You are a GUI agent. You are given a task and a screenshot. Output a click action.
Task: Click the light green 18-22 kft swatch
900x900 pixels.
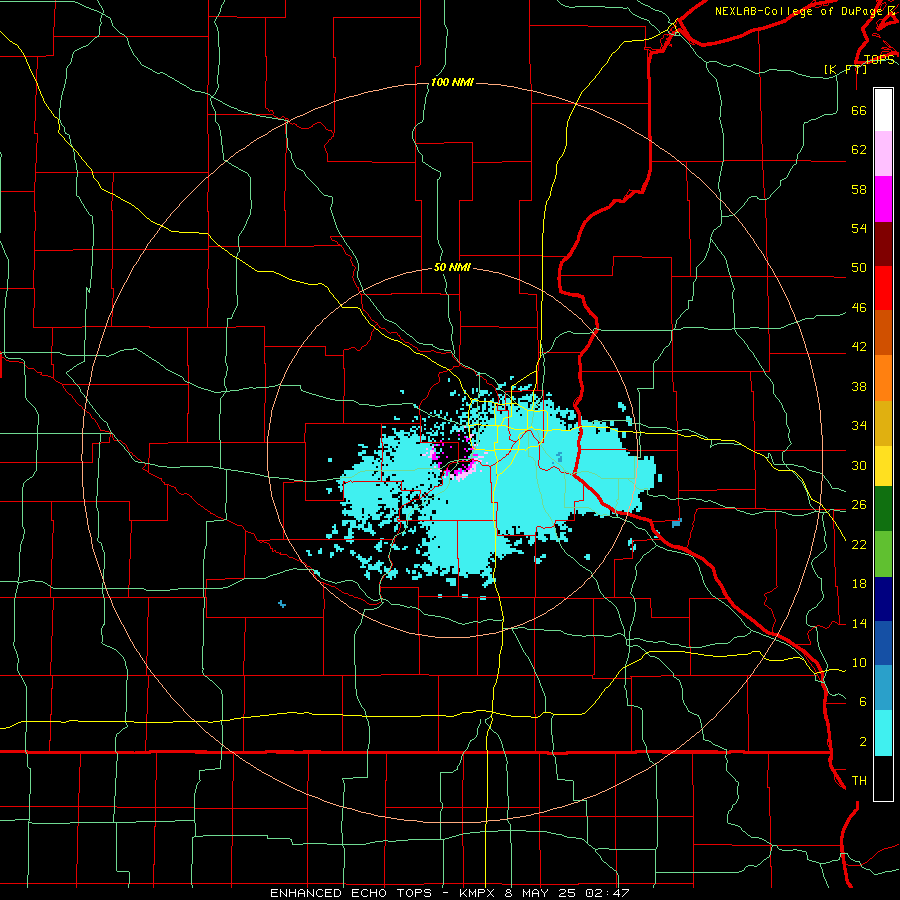click(883, 554)
